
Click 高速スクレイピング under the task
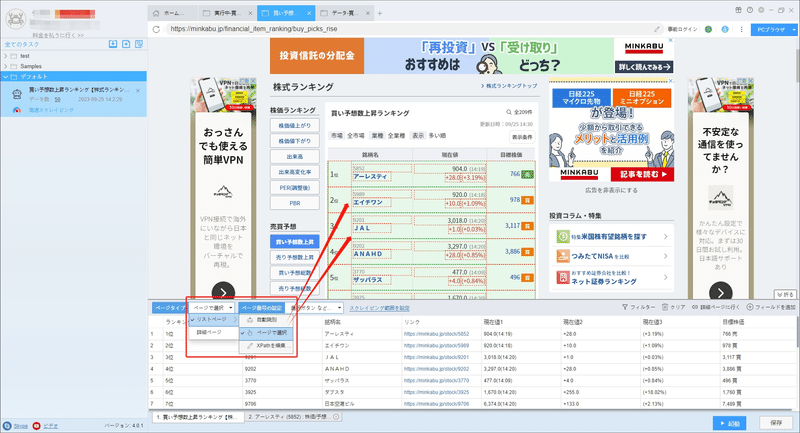51,110
